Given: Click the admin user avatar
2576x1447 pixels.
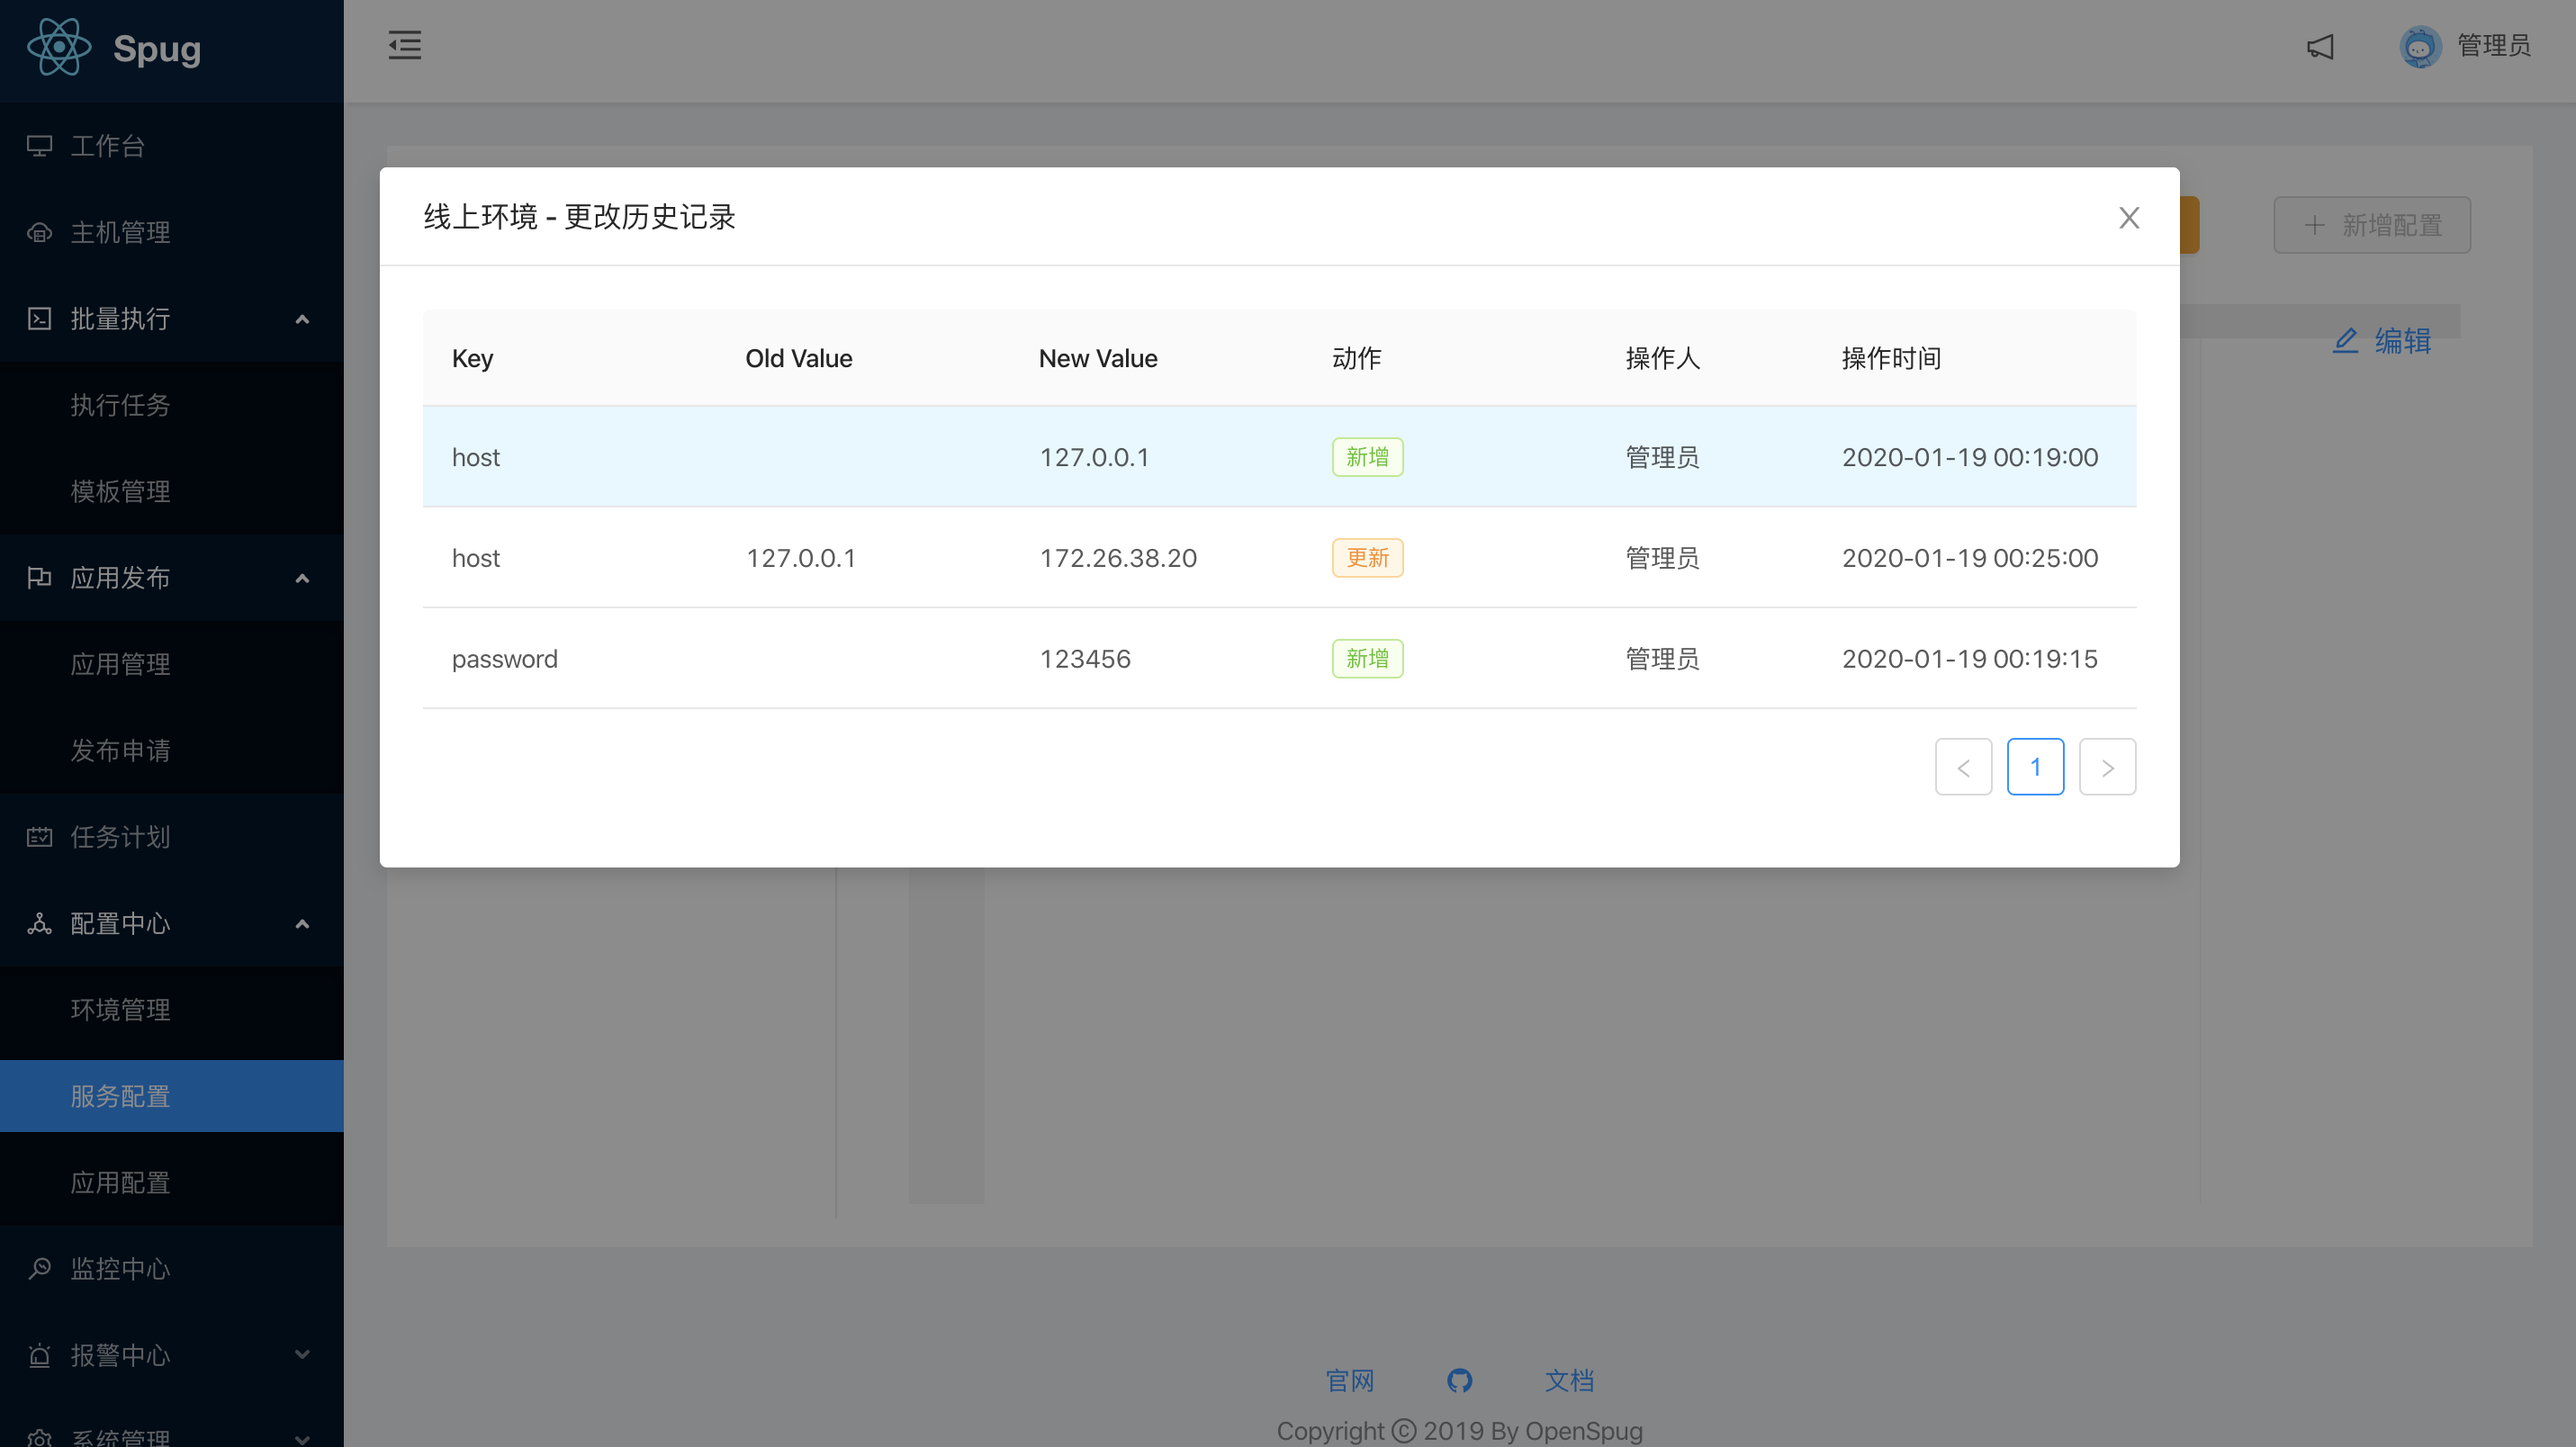Looking at the screenshot, I should pyautogui.click(x=2419, y=46).
